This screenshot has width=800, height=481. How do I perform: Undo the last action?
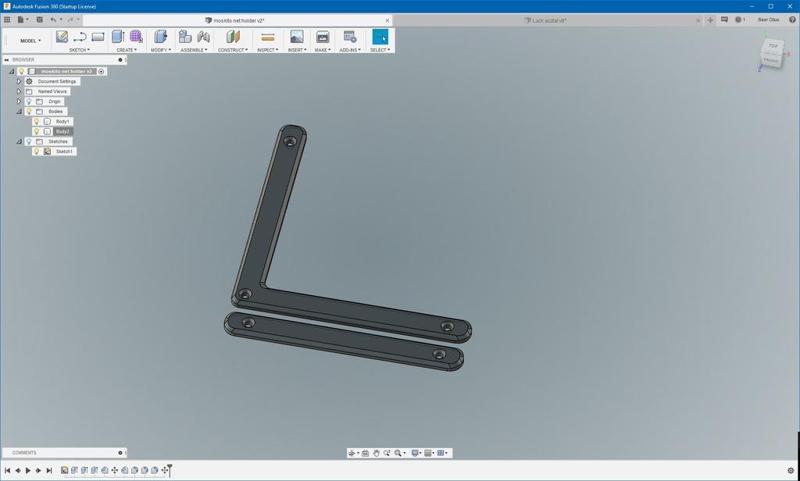pos(54,20)
